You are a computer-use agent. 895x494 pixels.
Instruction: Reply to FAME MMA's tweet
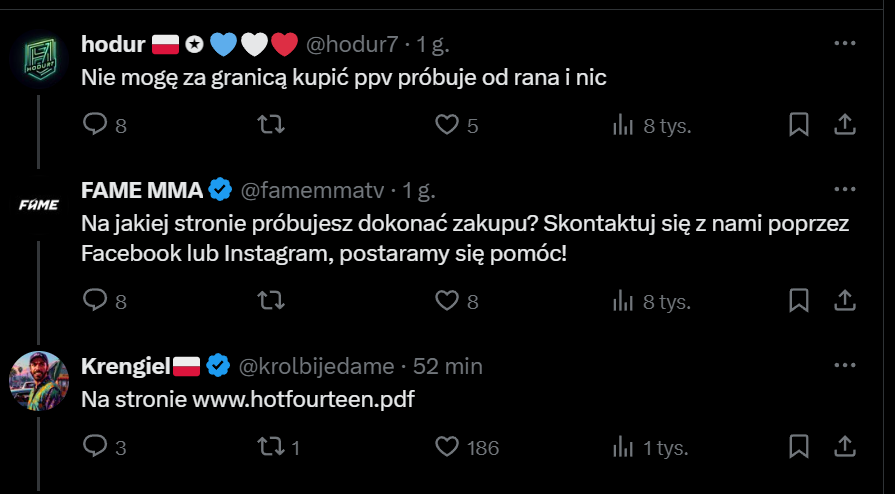[x=95, y=300]
